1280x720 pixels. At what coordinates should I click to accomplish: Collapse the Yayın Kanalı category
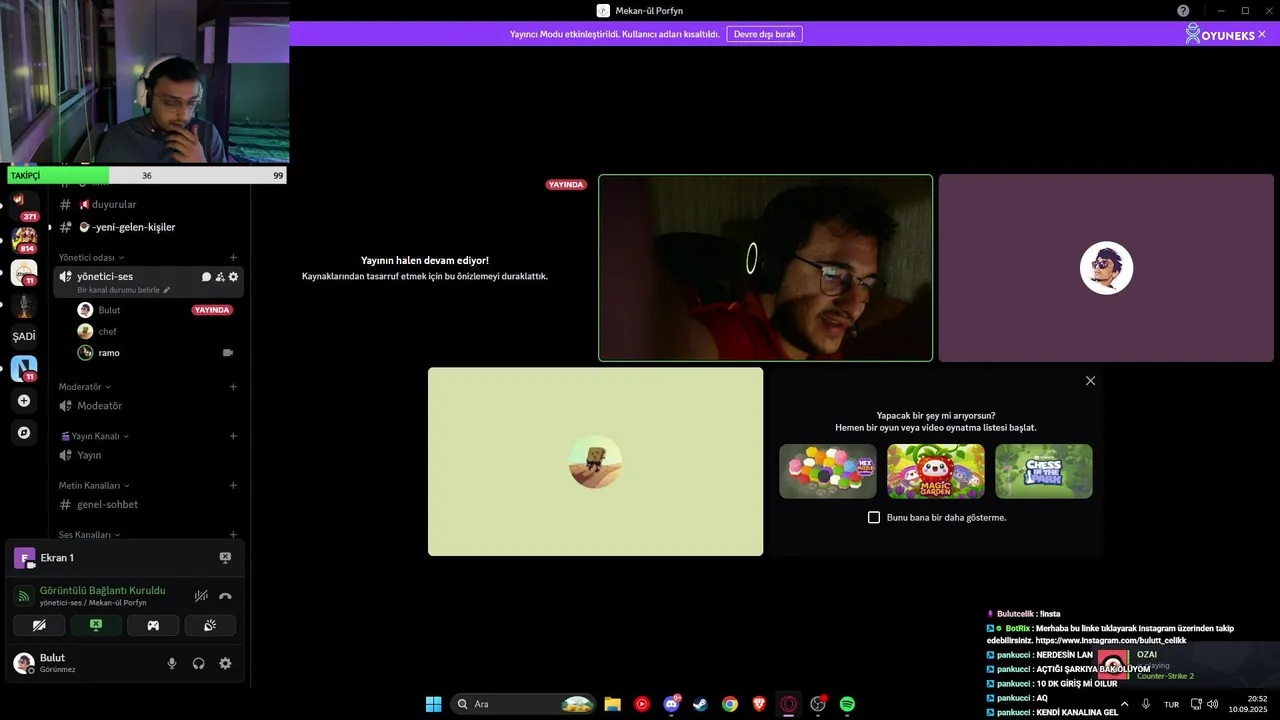click(x=94, y=436)
